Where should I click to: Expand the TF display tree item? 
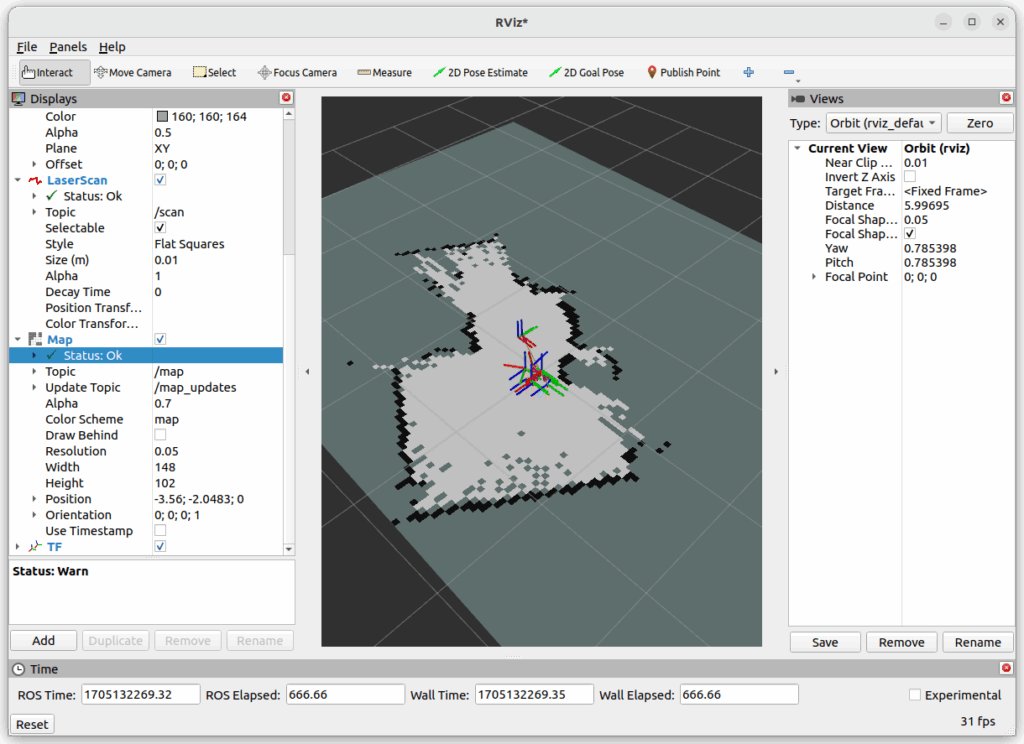point(17,547)
